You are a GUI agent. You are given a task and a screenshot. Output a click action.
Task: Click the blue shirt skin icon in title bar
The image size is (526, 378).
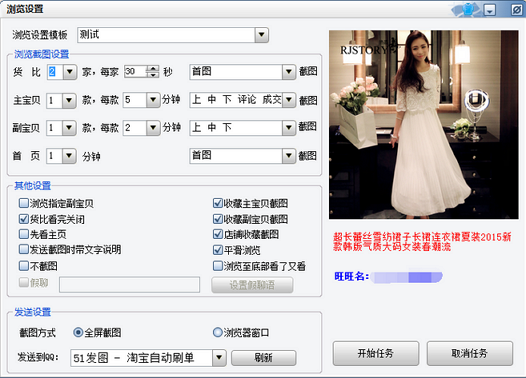(467, 10)
